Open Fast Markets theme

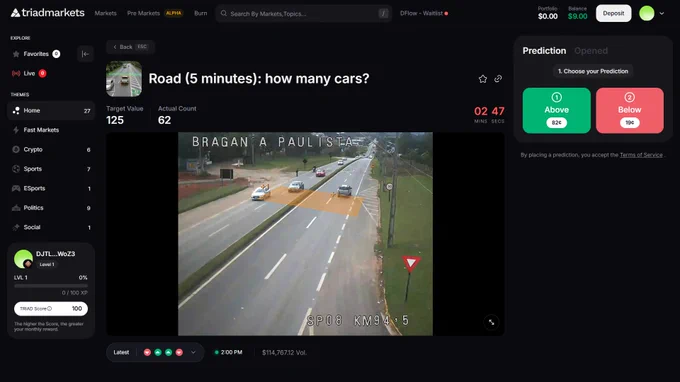51,130
